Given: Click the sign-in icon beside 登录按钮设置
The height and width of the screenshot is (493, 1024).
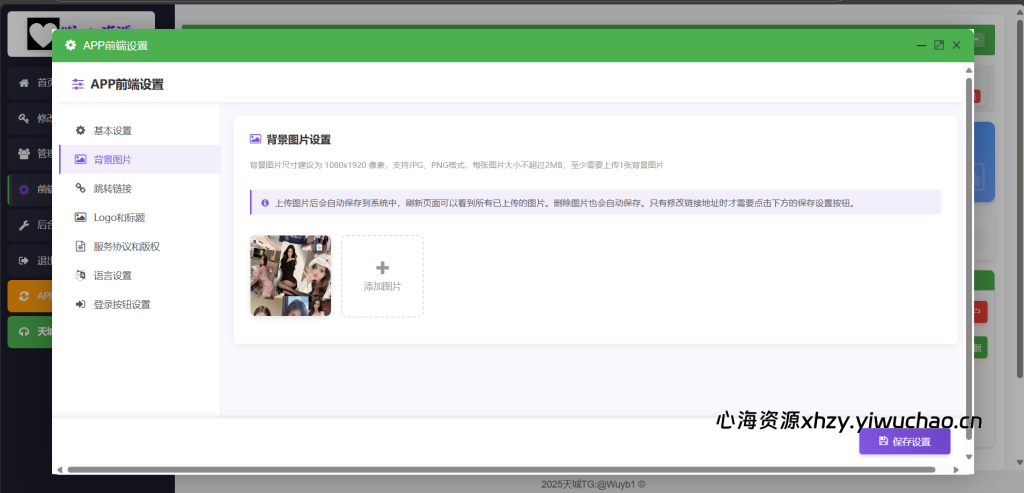Looking at the screenshot, I should click(x=80, y=304).
